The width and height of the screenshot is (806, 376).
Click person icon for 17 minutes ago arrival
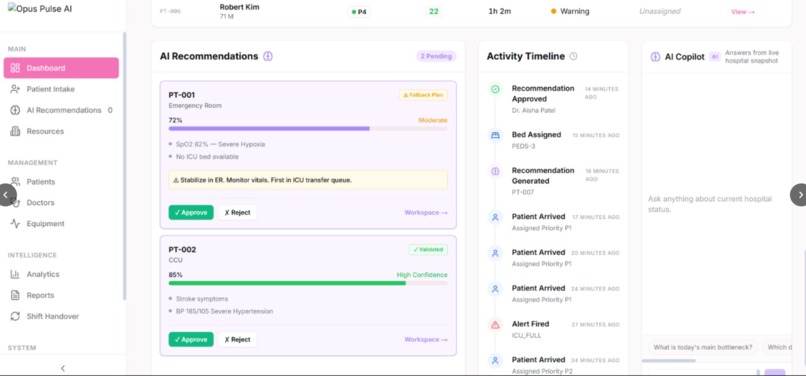(495, 217)
